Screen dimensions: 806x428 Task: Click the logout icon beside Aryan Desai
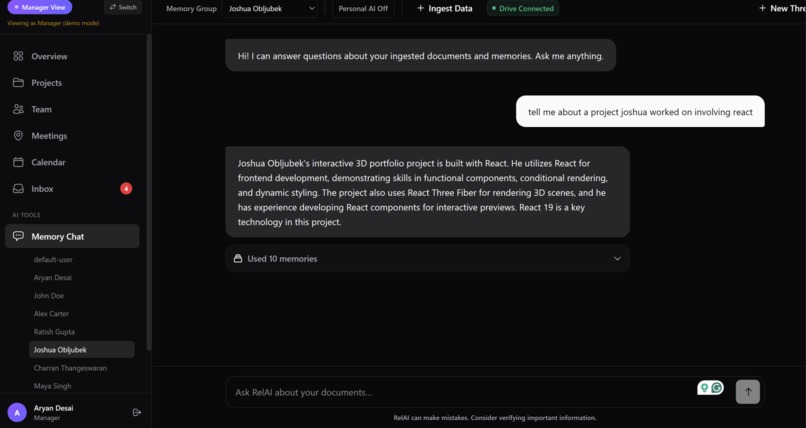137,412
